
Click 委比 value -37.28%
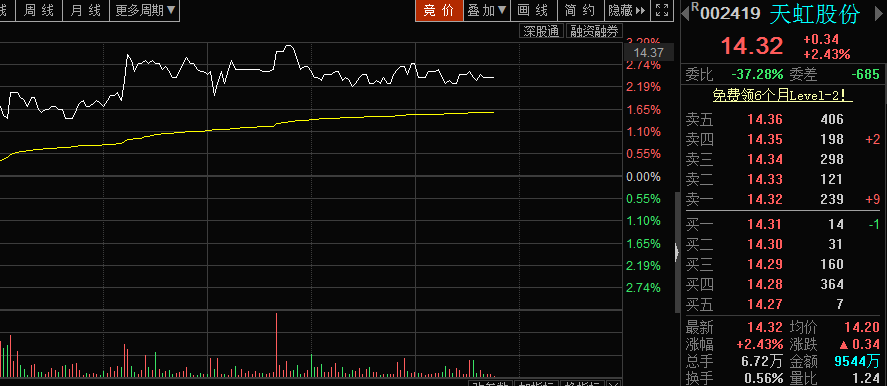[757, 74]
